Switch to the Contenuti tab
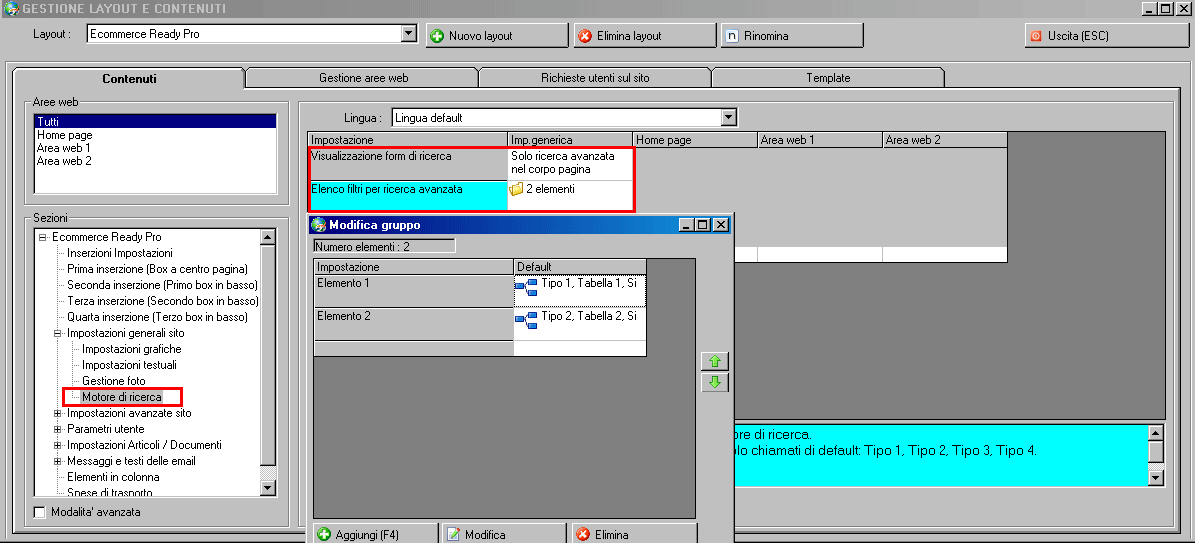Screen dimensions: 1195x543 point(129,78)
